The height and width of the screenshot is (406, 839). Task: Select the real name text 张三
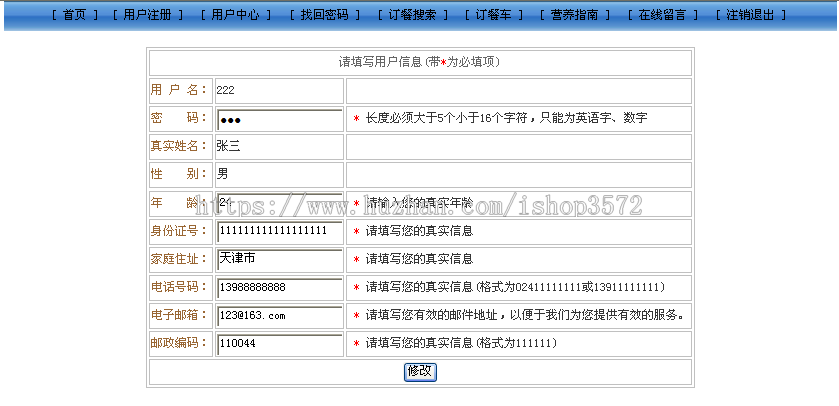[228, 146]
